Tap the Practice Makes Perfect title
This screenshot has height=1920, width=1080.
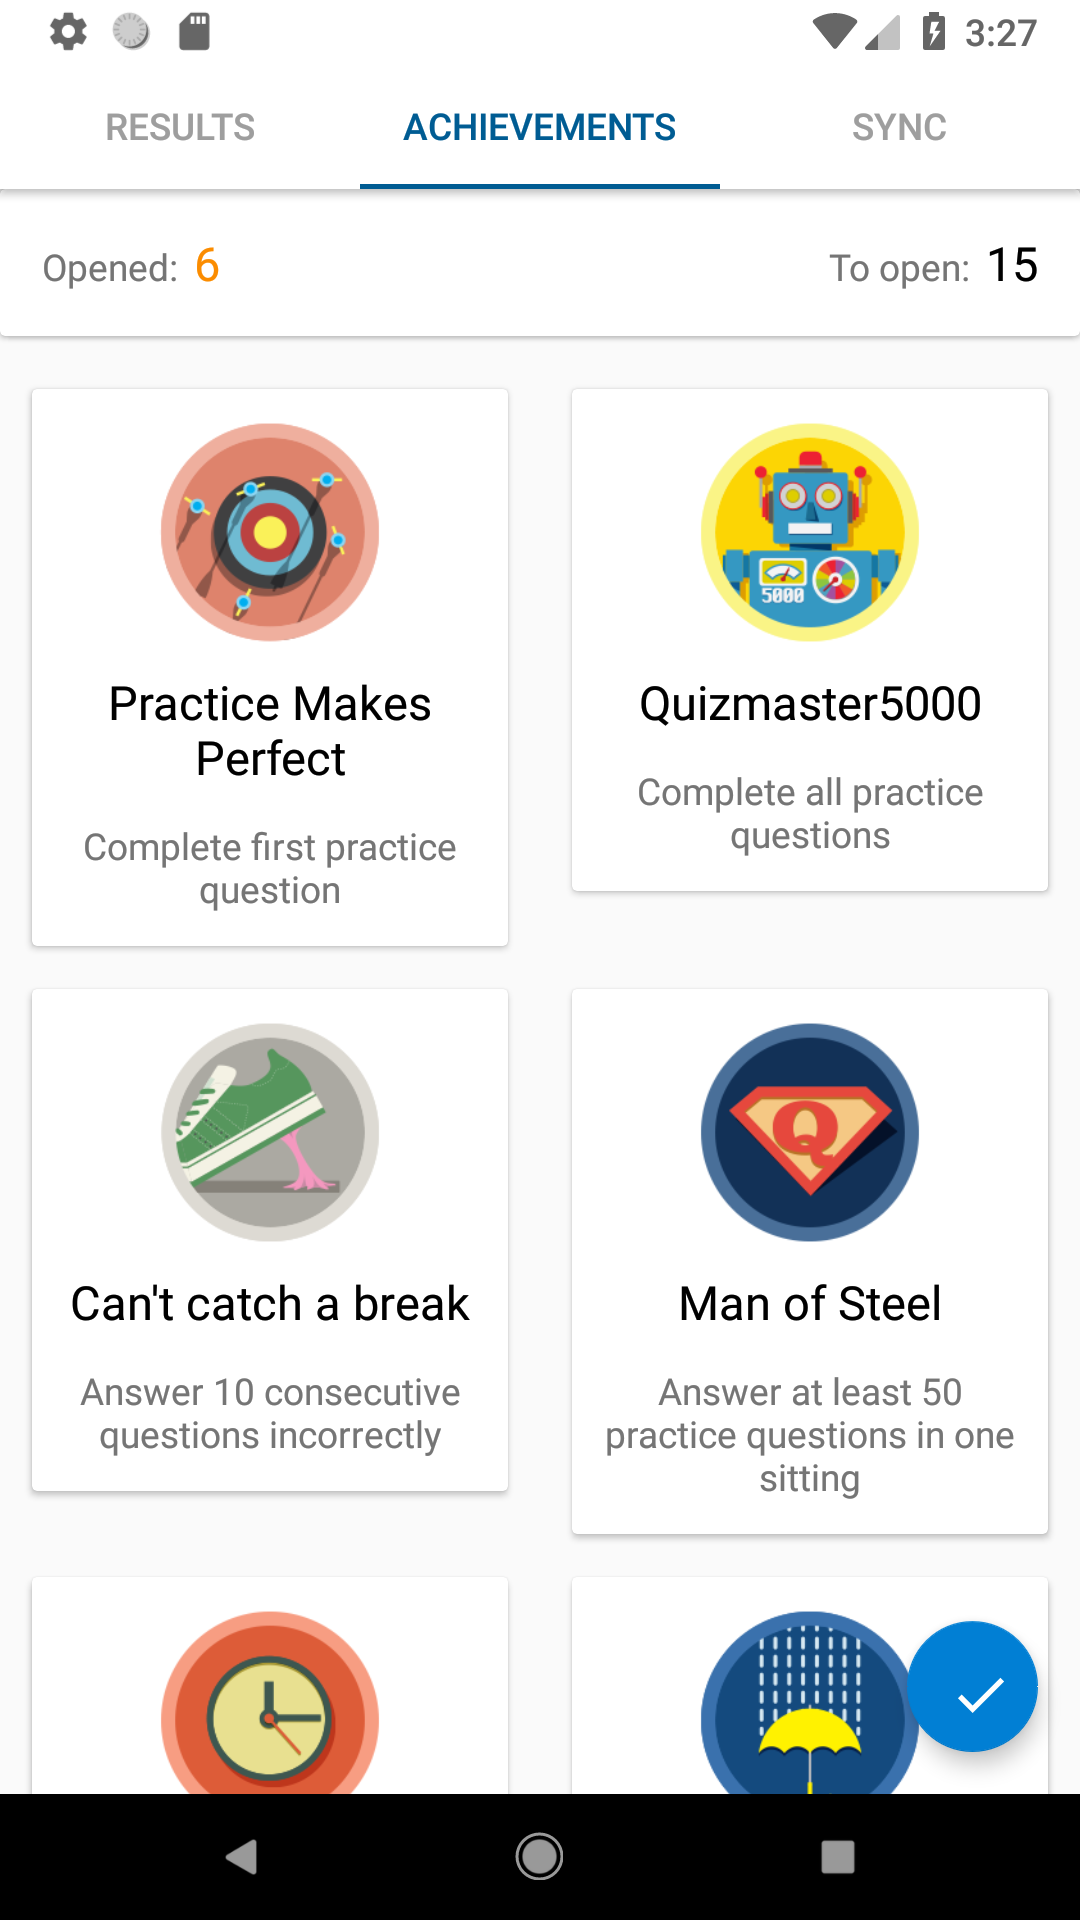[270, 731]
